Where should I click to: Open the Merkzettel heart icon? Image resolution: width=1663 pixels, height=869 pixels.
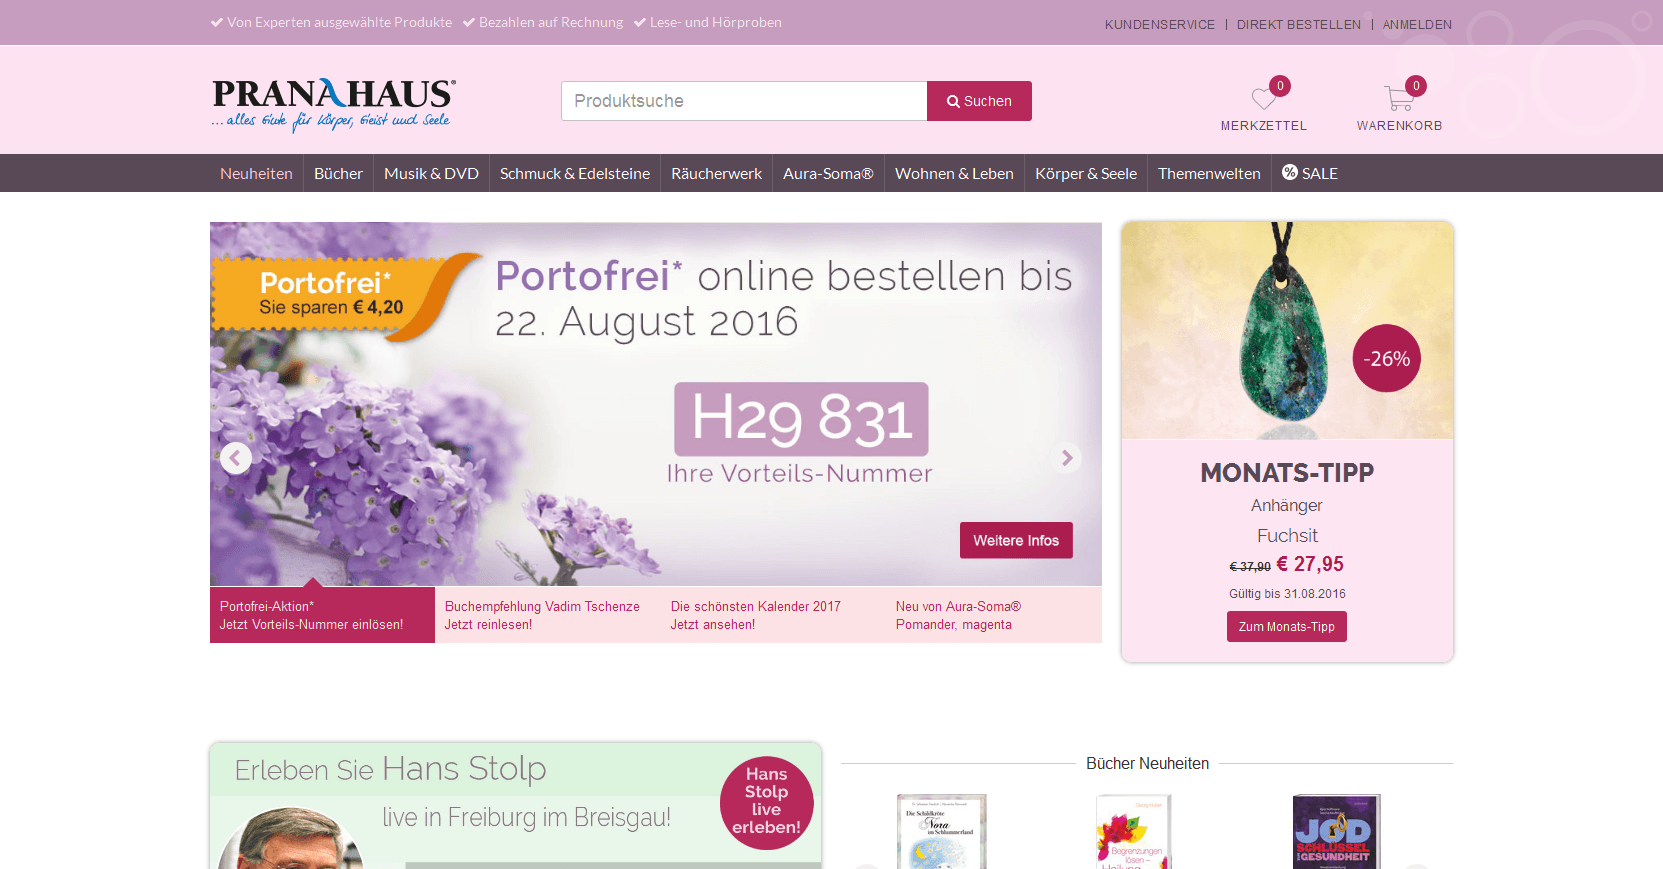pos(1264,99)
